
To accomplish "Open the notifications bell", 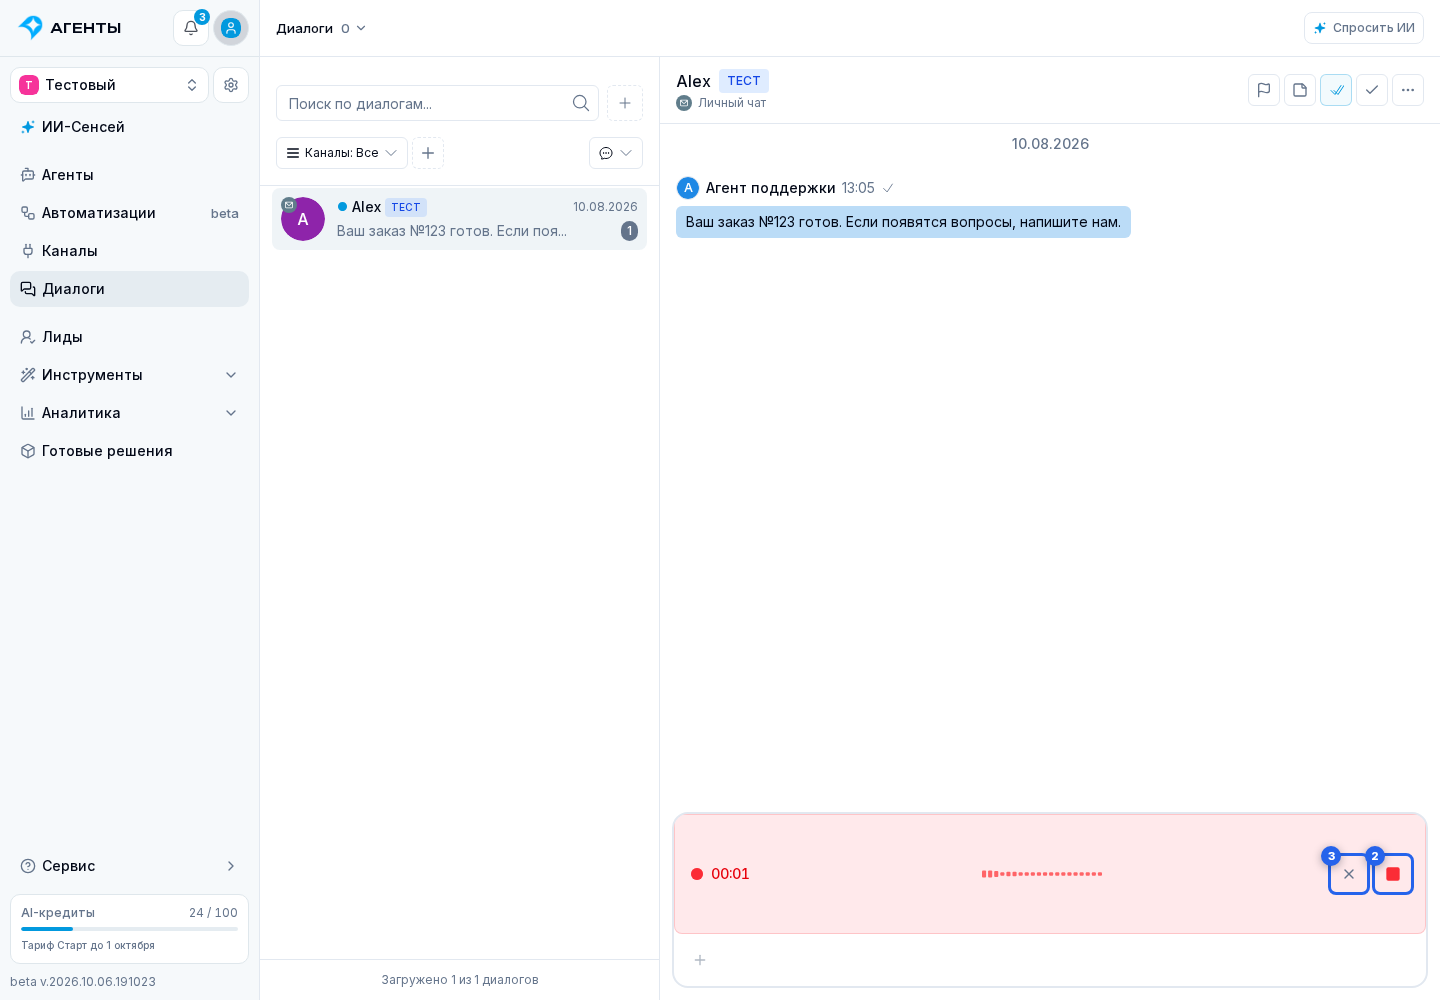I will pyautogui.click(x=190, y=28).
